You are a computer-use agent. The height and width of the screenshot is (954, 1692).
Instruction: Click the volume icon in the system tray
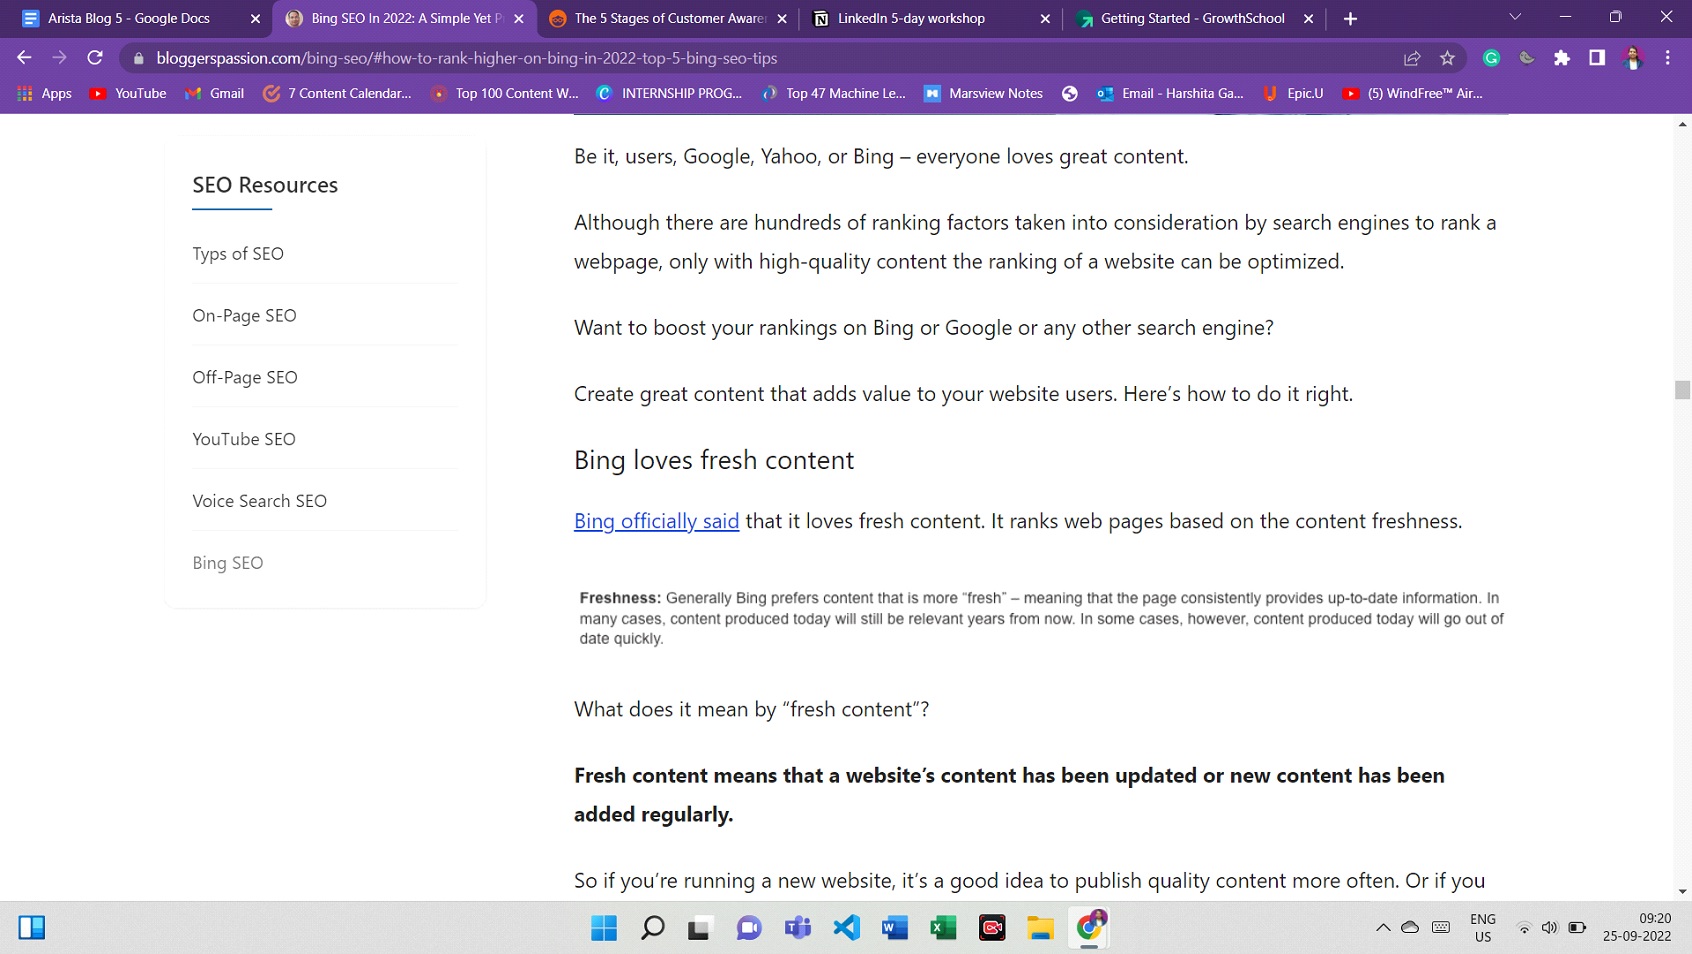pyautogui.click(x=1549, y=928)
